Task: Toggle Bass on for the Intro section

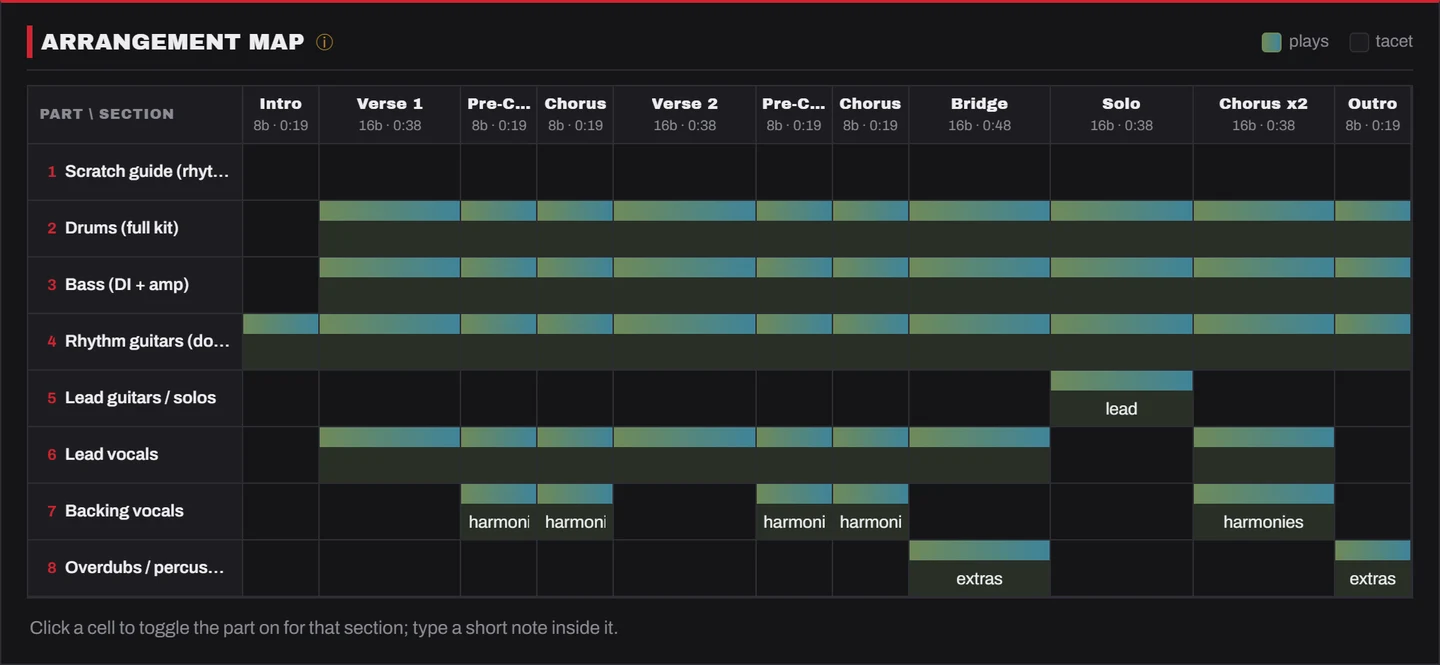Action: (x=281, y=285)
